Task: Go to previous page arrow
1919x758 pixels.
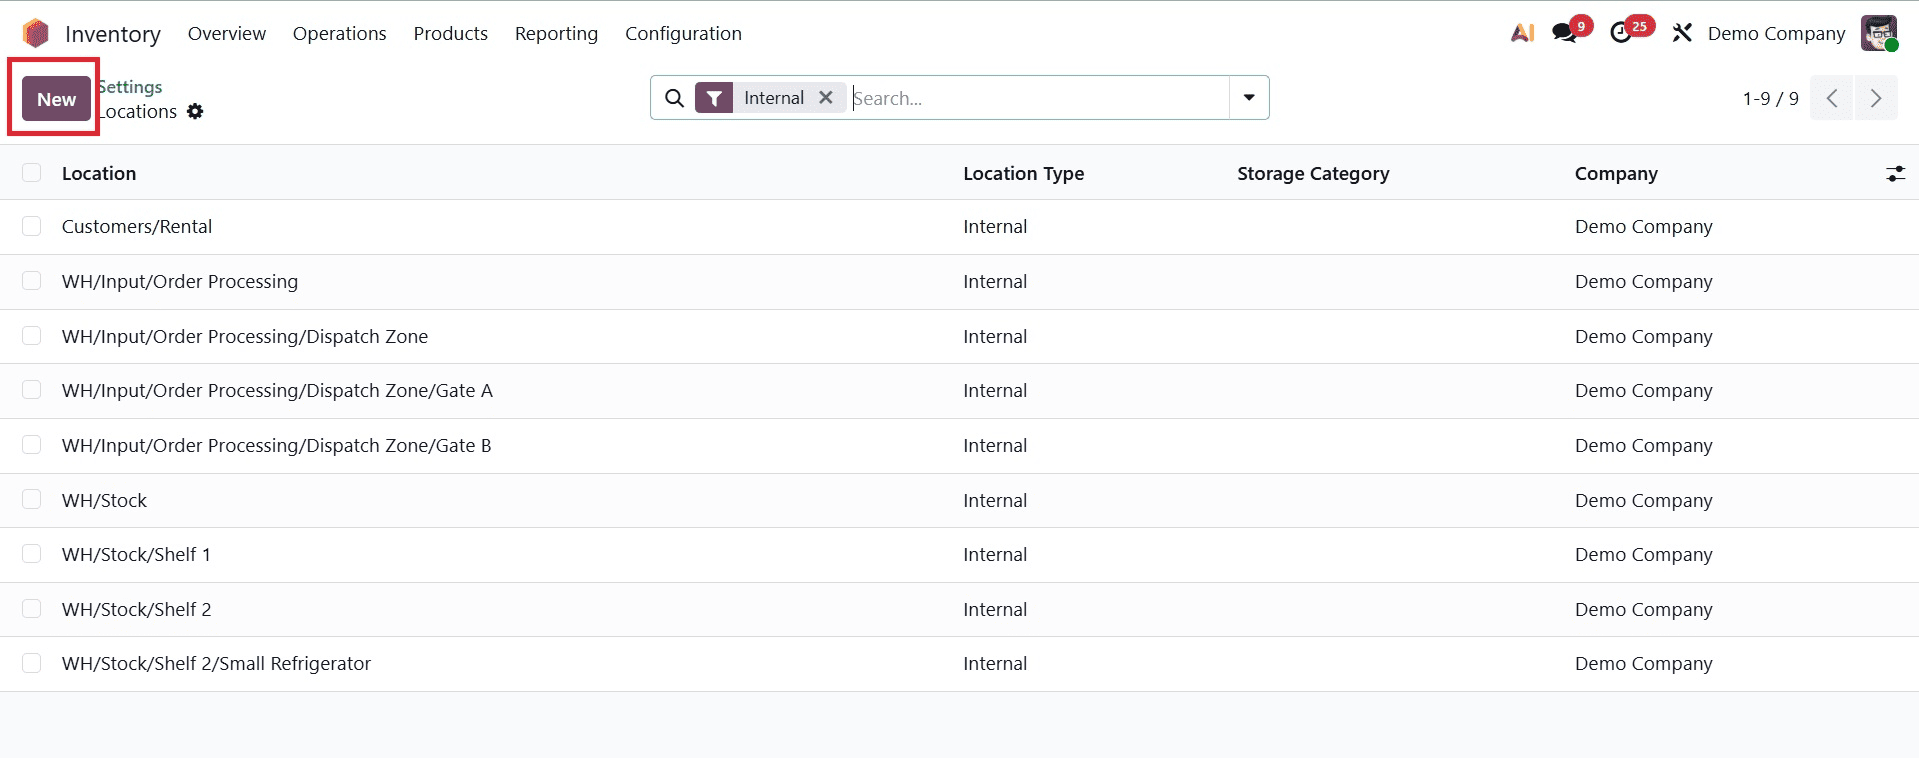Action: click(1832, 98)
